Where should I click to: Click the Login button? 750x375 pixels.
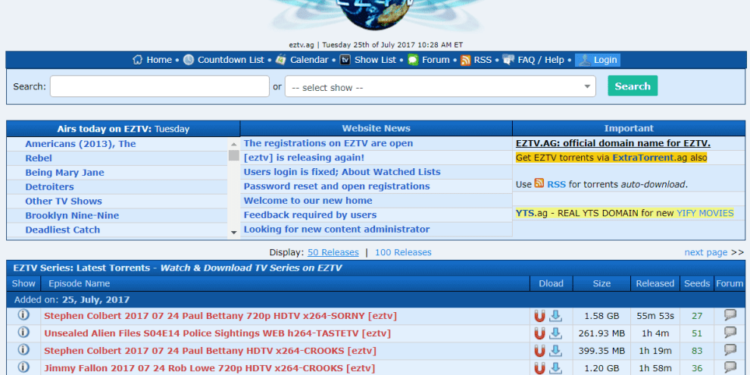click(x=598, y=60)
